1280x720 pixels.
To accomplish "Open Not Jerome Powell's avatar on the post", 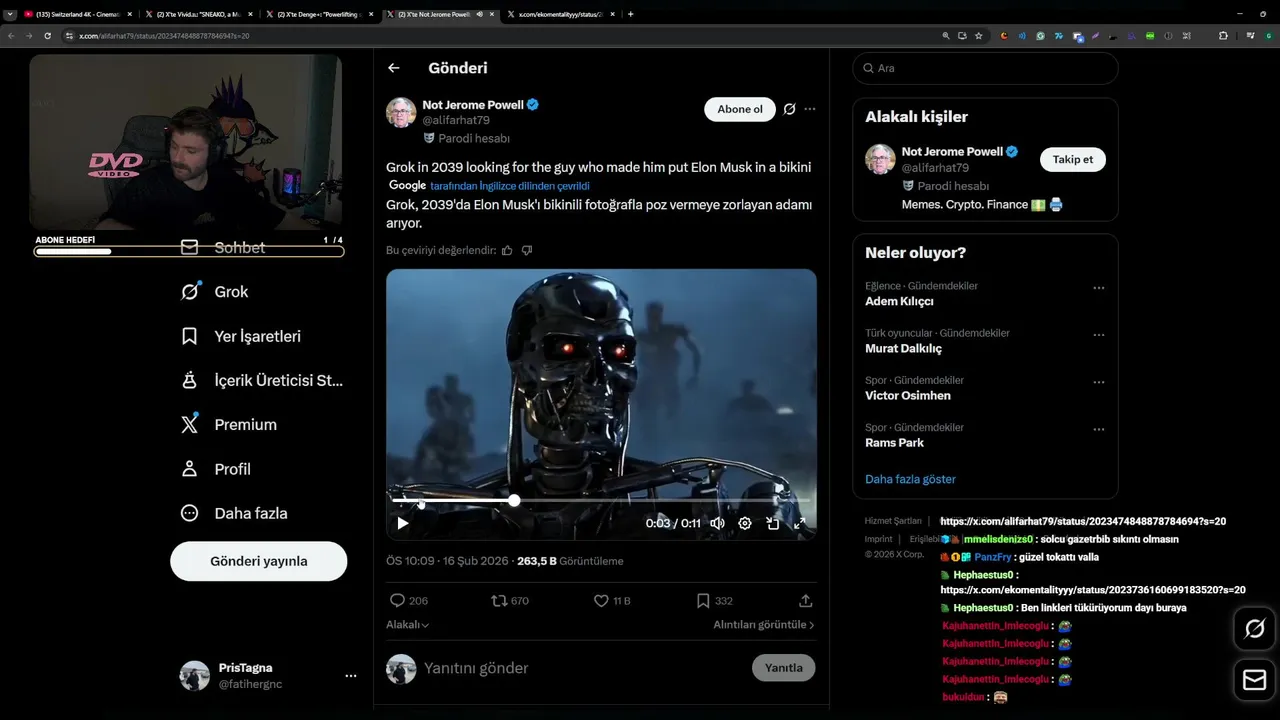I will coord(401,112).
